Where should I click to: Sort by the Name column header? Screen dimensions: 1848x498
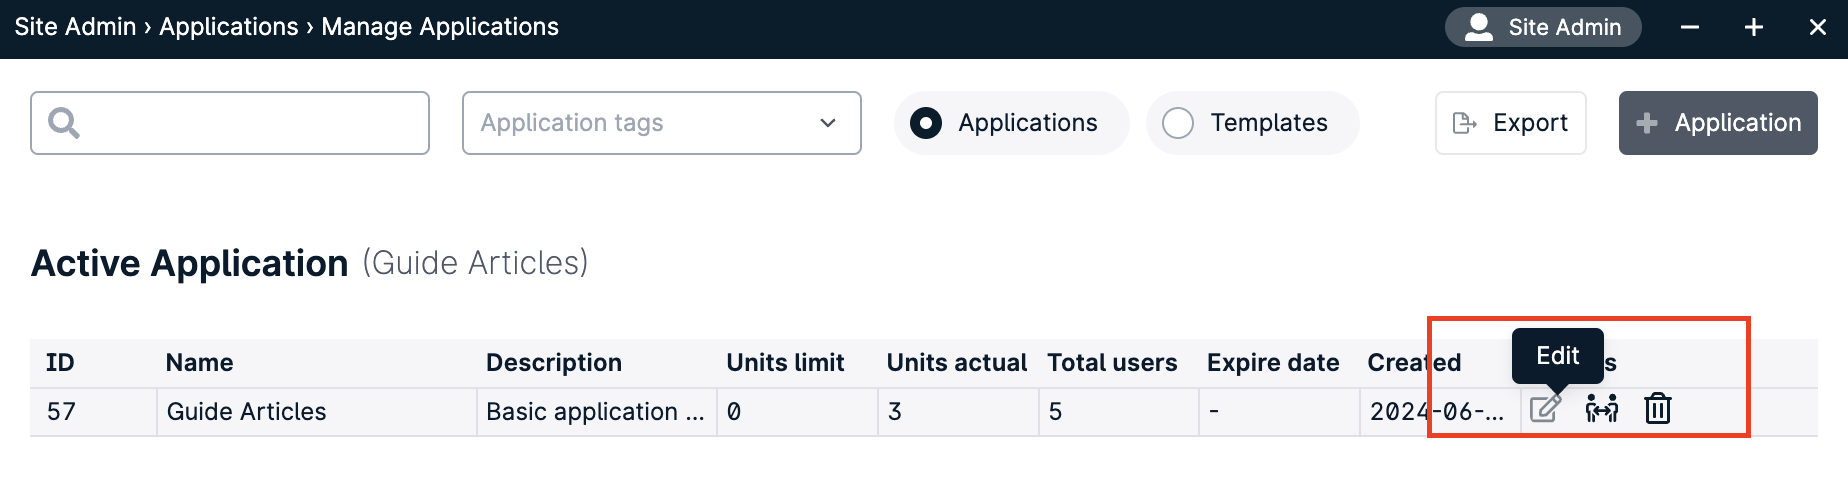pos(200,363)
